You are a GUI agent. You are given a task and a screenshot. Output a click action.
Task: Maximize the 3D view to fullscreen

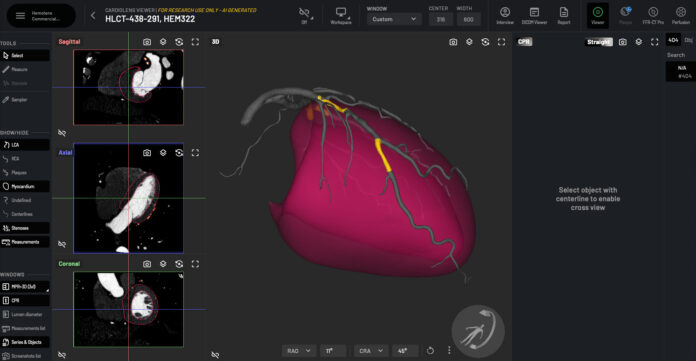[501, 42]
